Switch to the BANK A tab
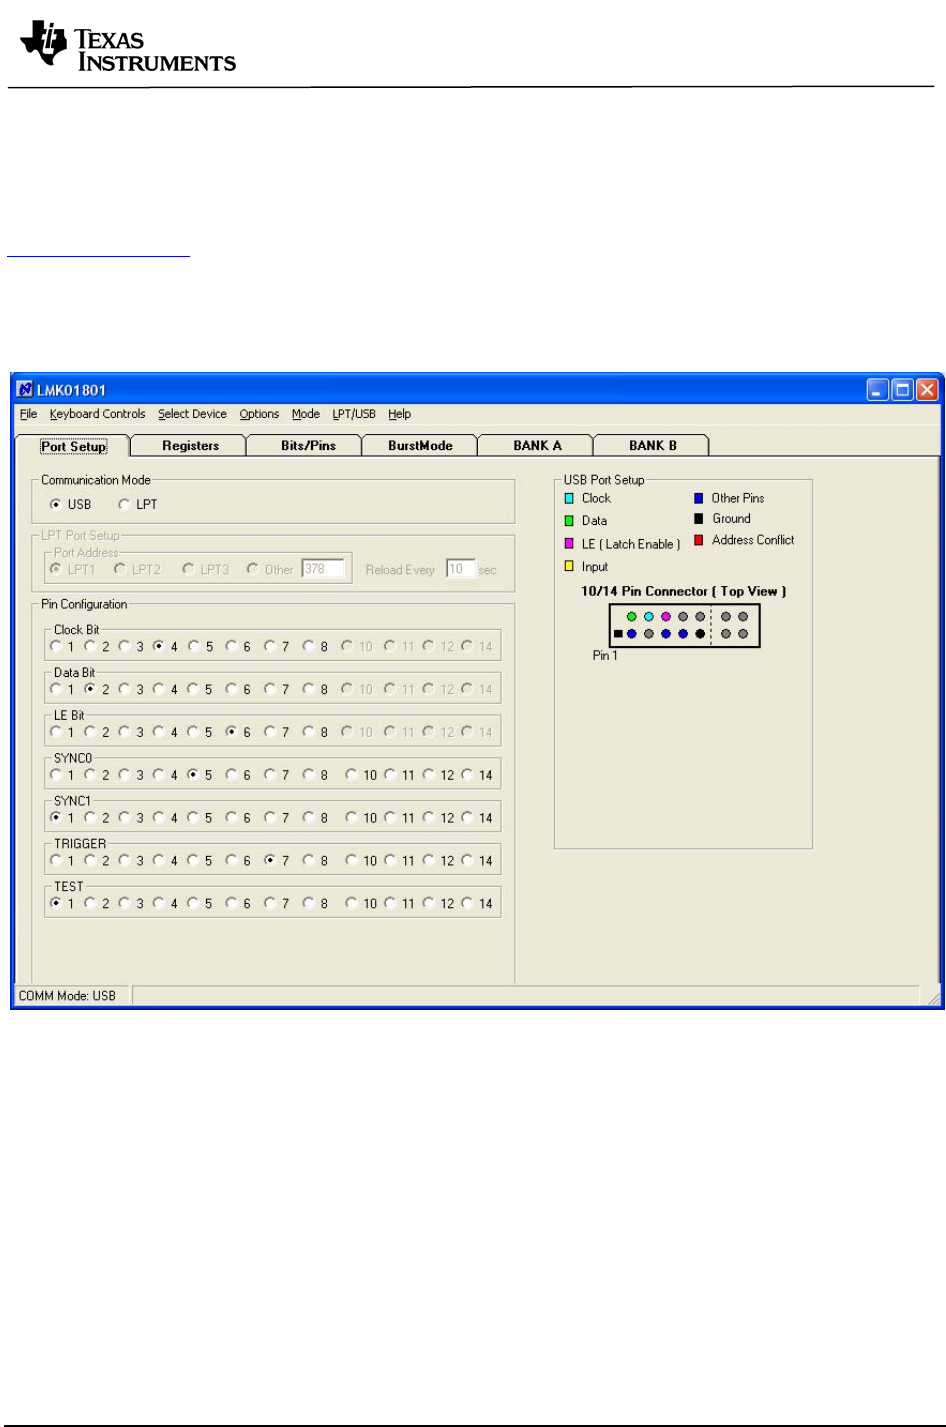 (537, 446)
